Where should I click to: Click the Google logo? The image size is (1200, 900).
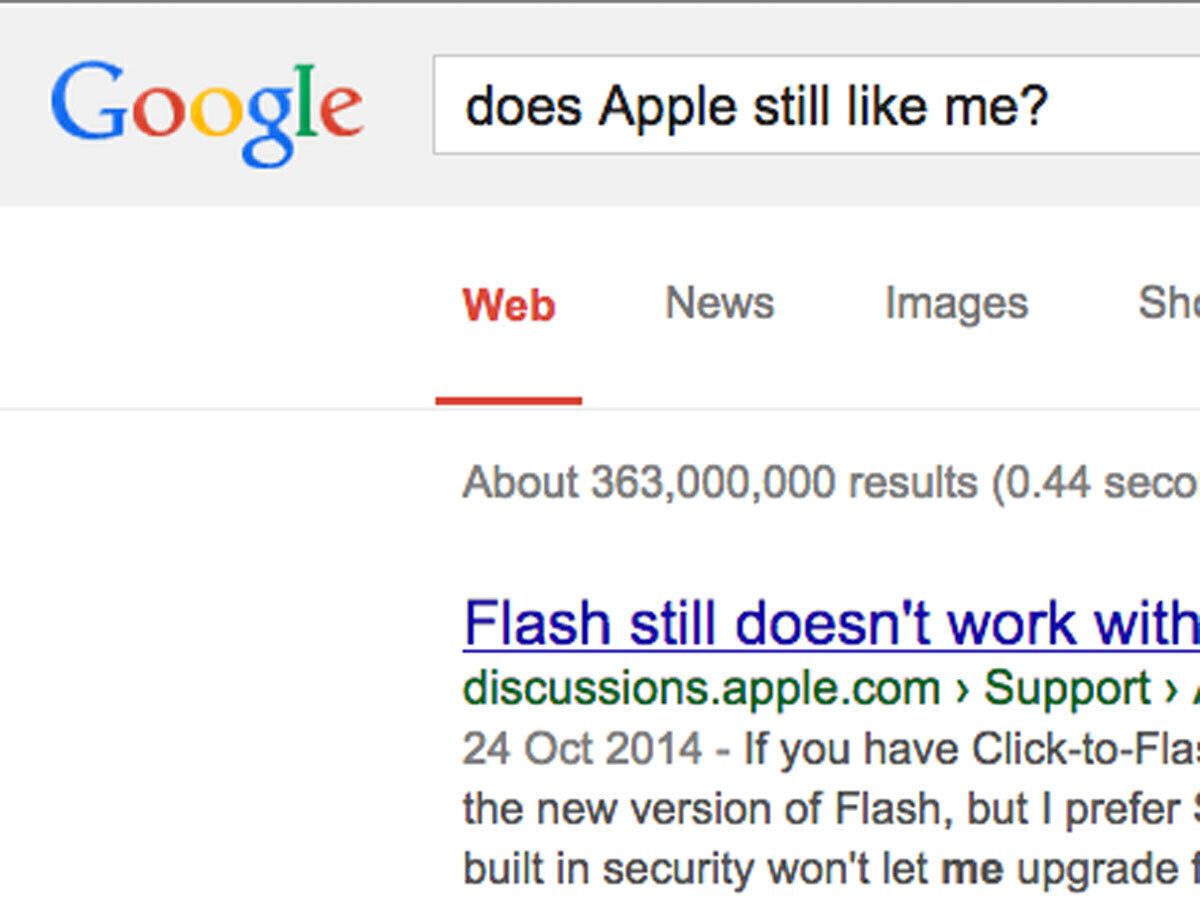206,108
